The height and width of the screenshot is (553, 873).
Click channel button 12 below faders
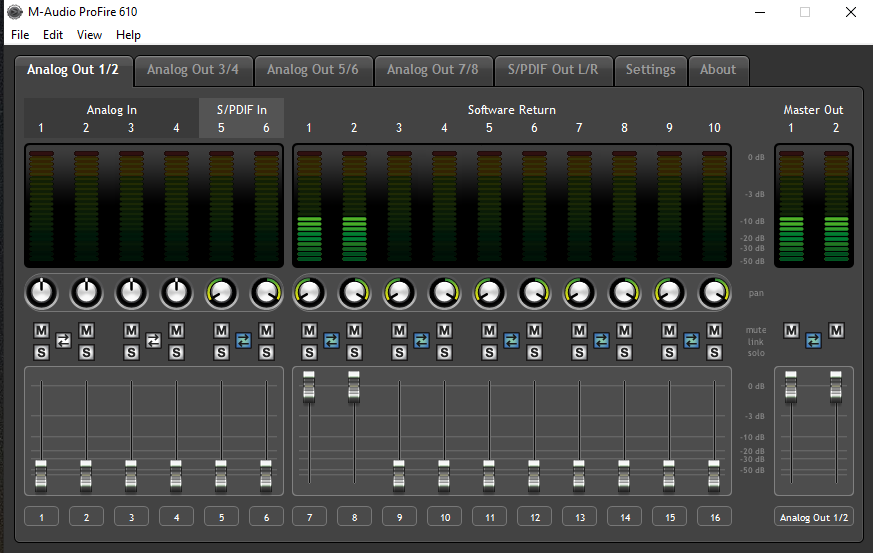tap(534, 517)
